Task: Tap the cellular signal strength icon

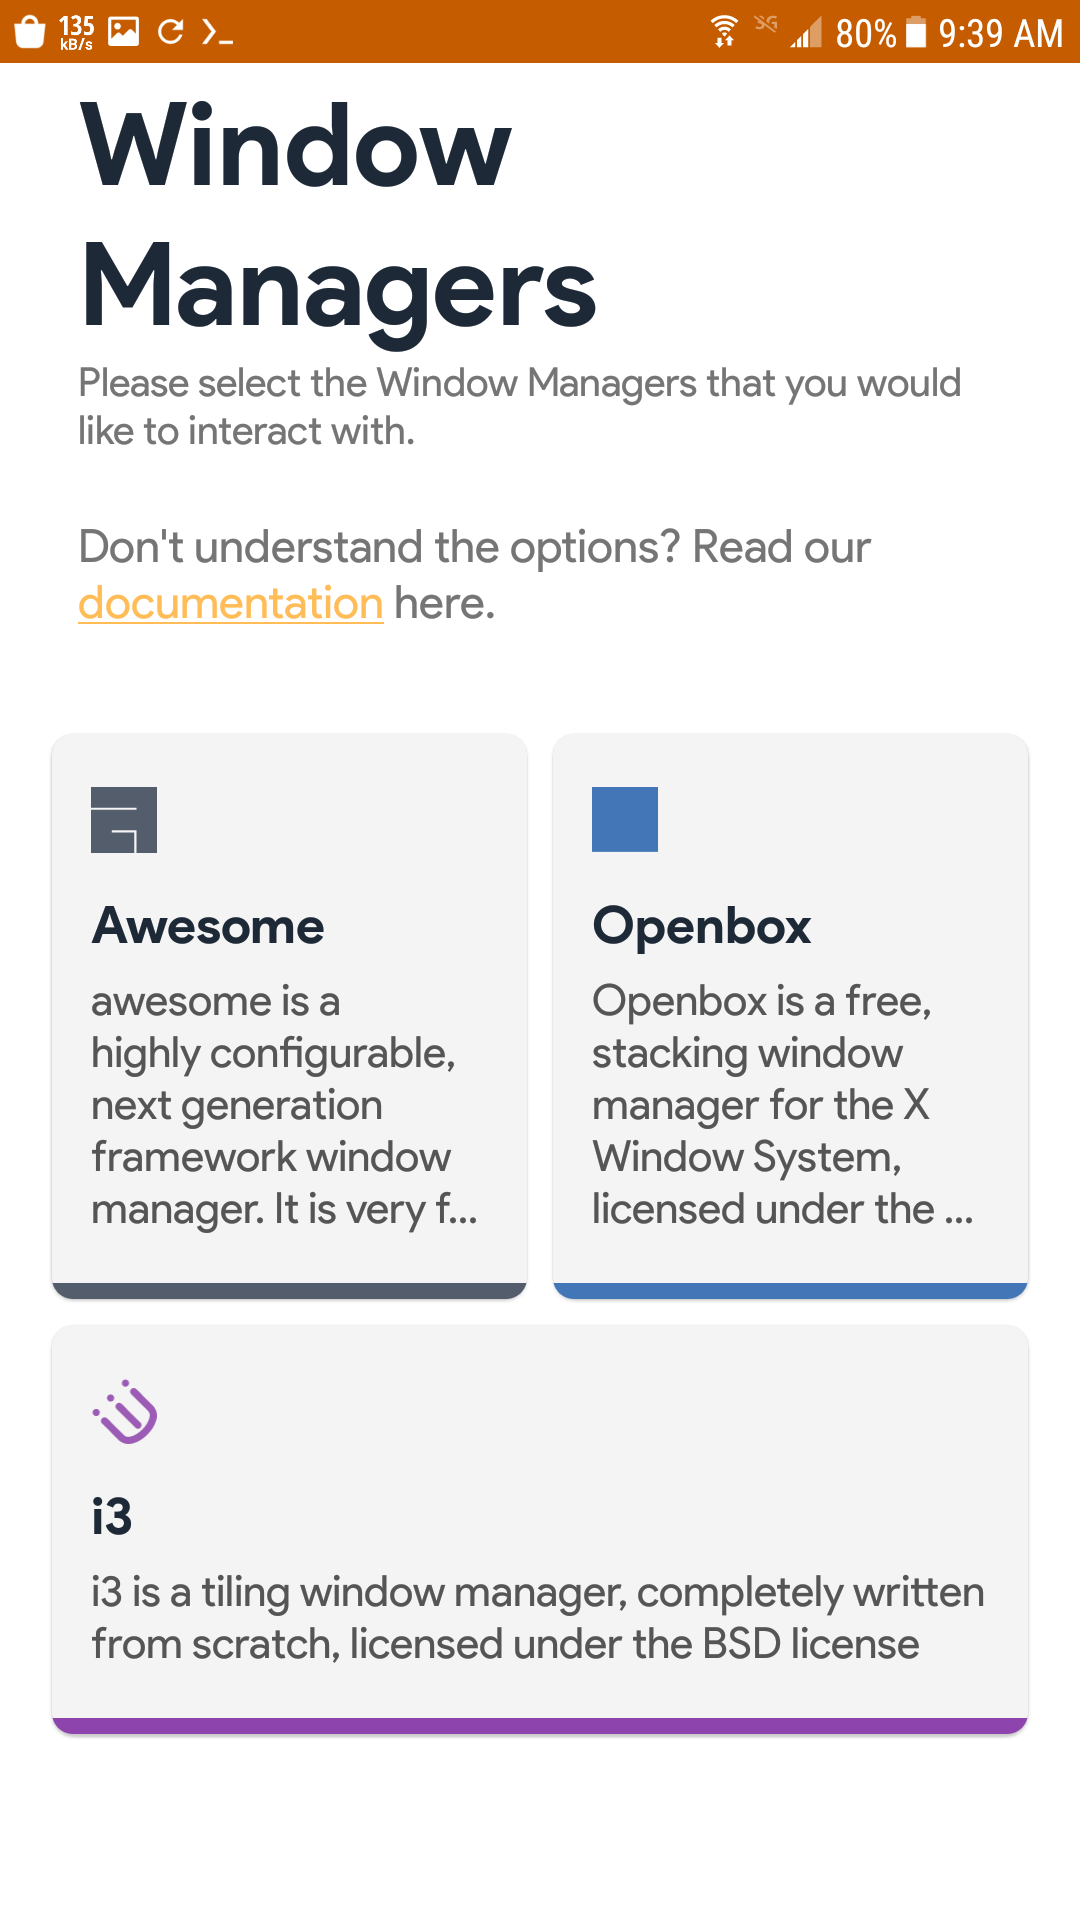Action: (x=806, y=34)
